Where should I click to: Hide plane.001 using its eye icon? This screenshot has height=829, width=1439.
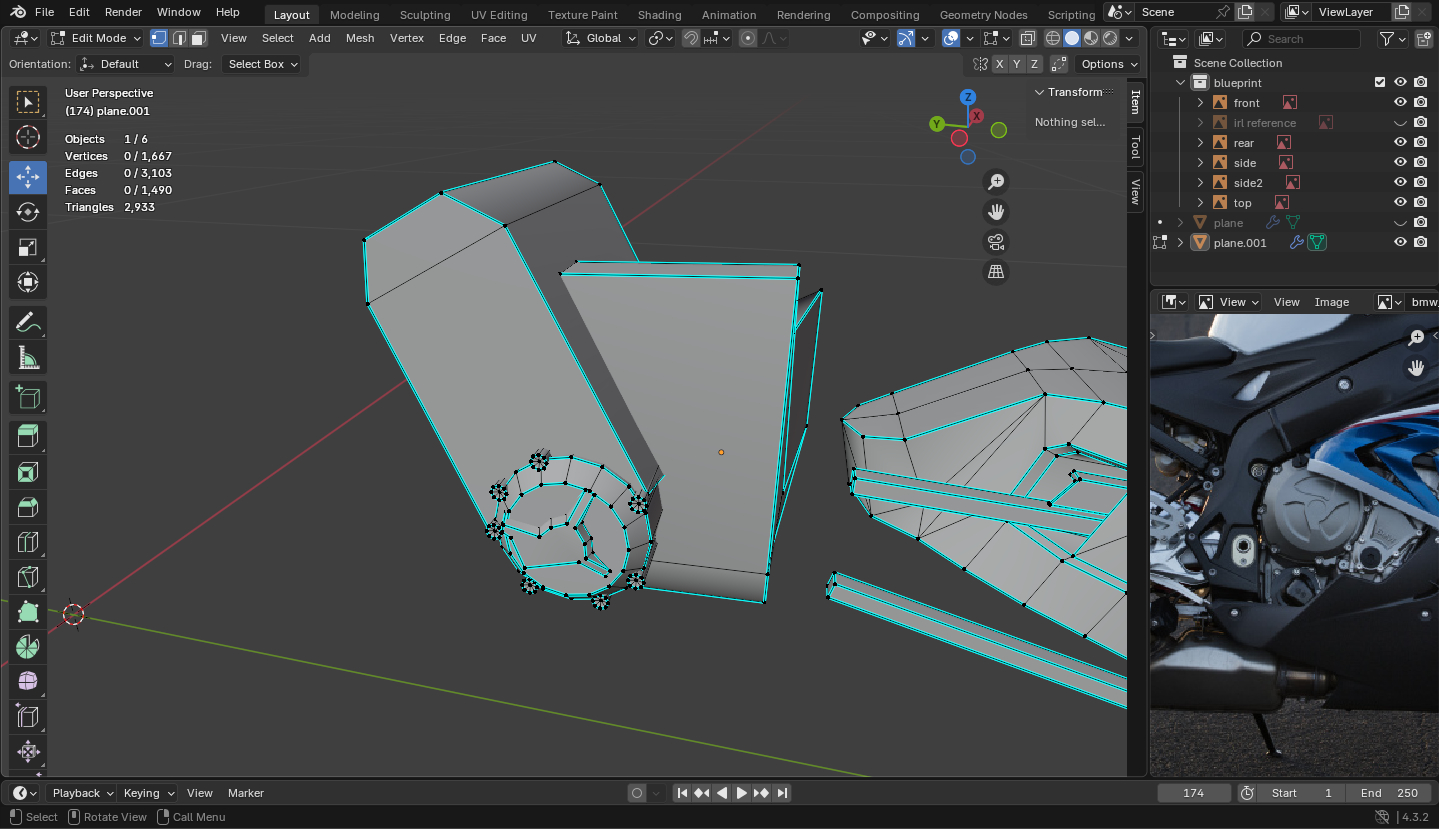pos(1400,243)
